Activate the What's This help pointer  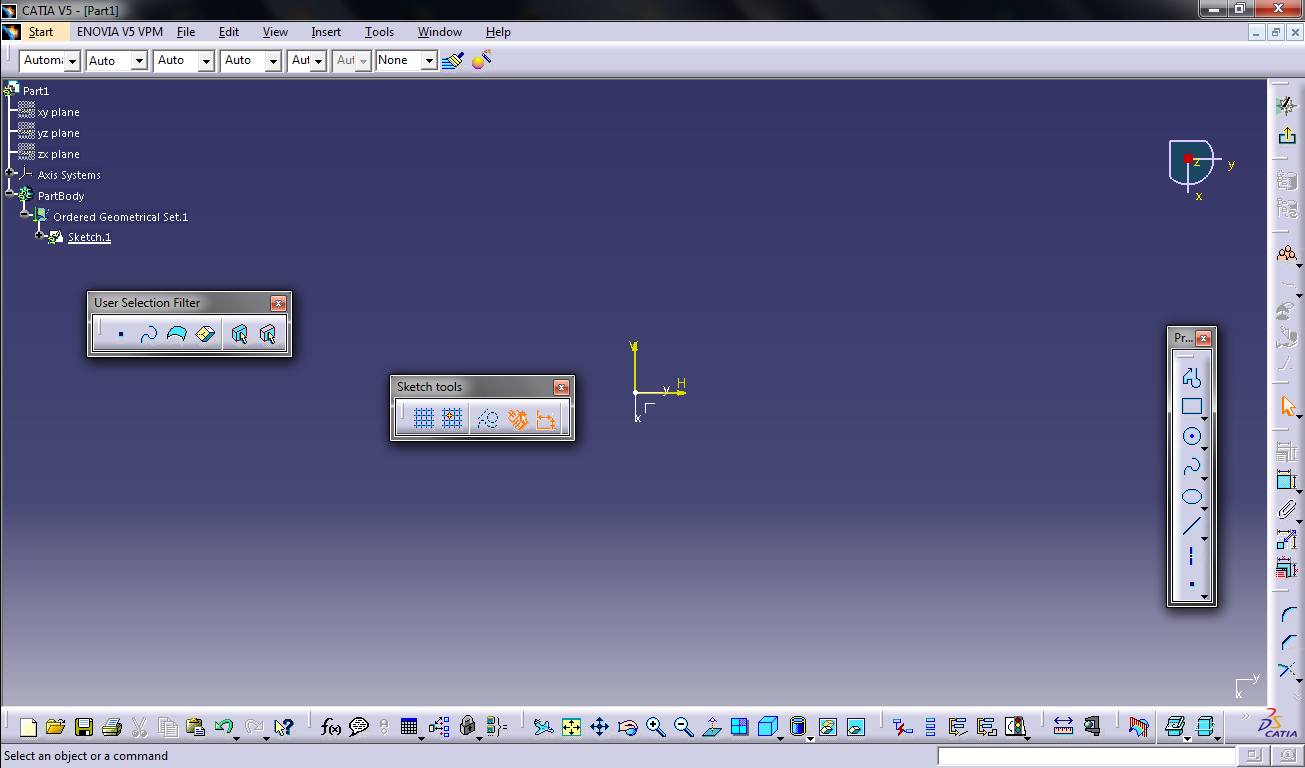[x=284, y=727]
